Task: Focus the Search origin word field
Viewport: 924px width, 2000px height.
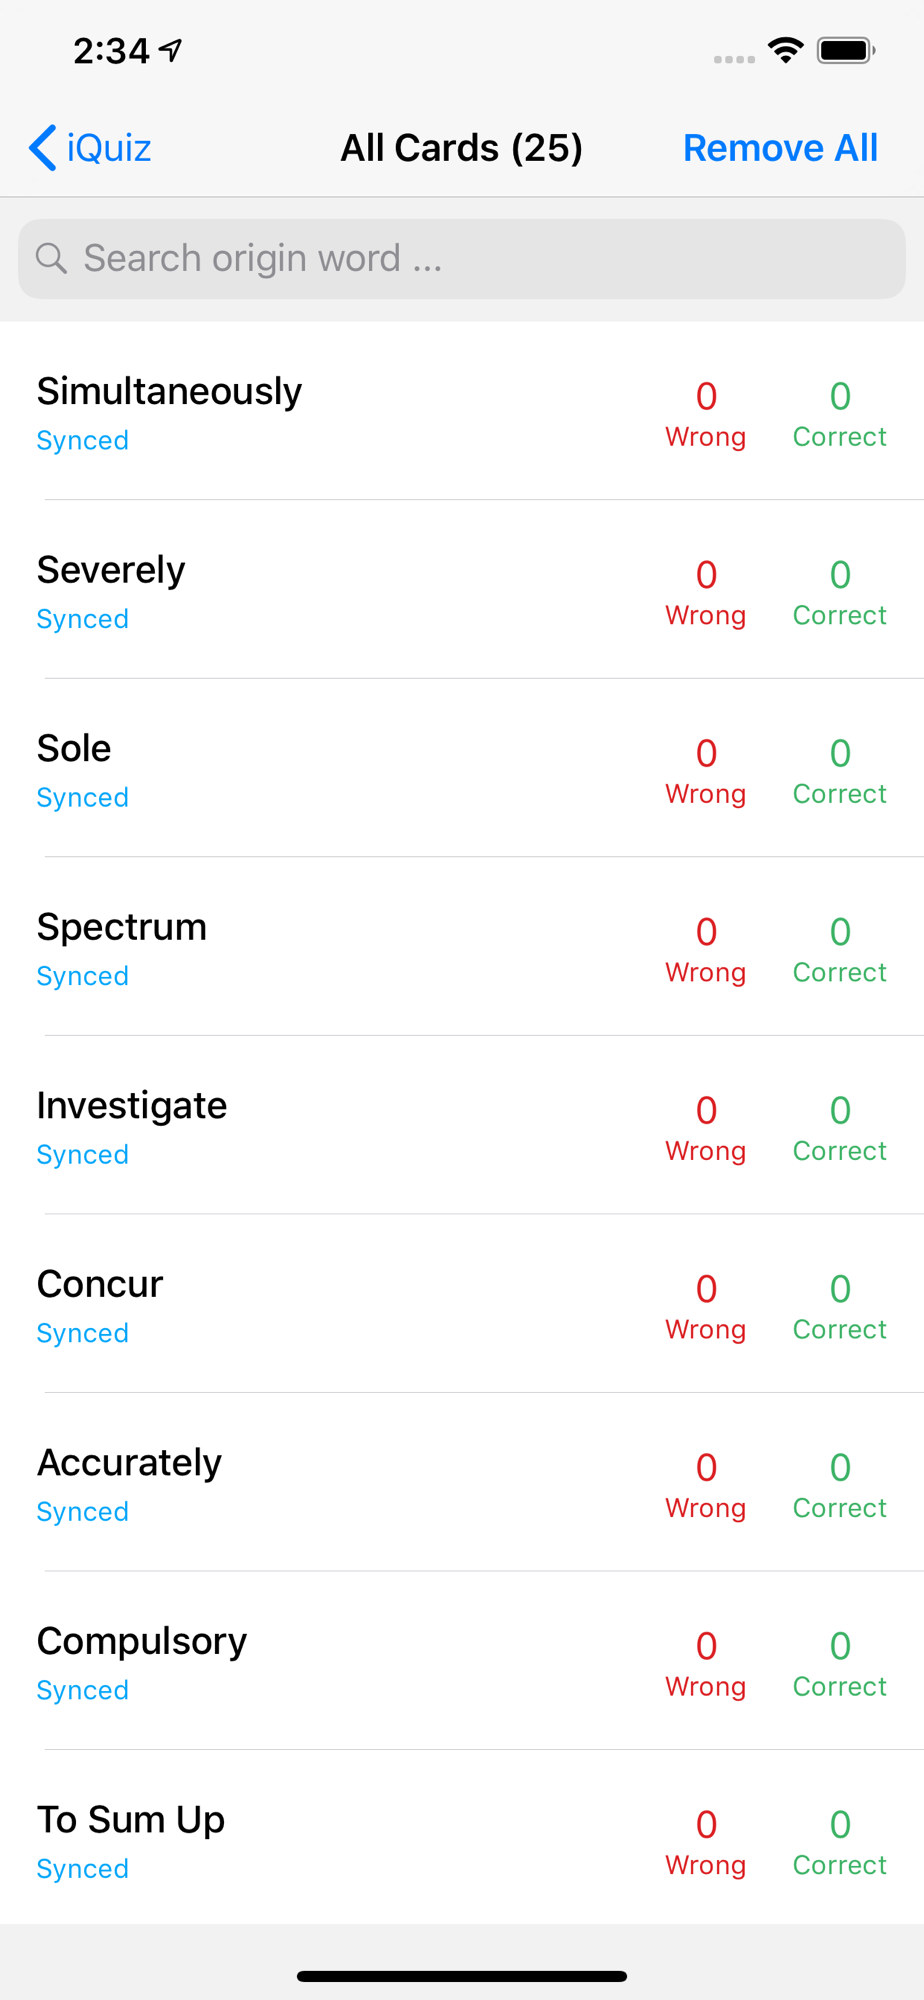Action: pos(462,259)
